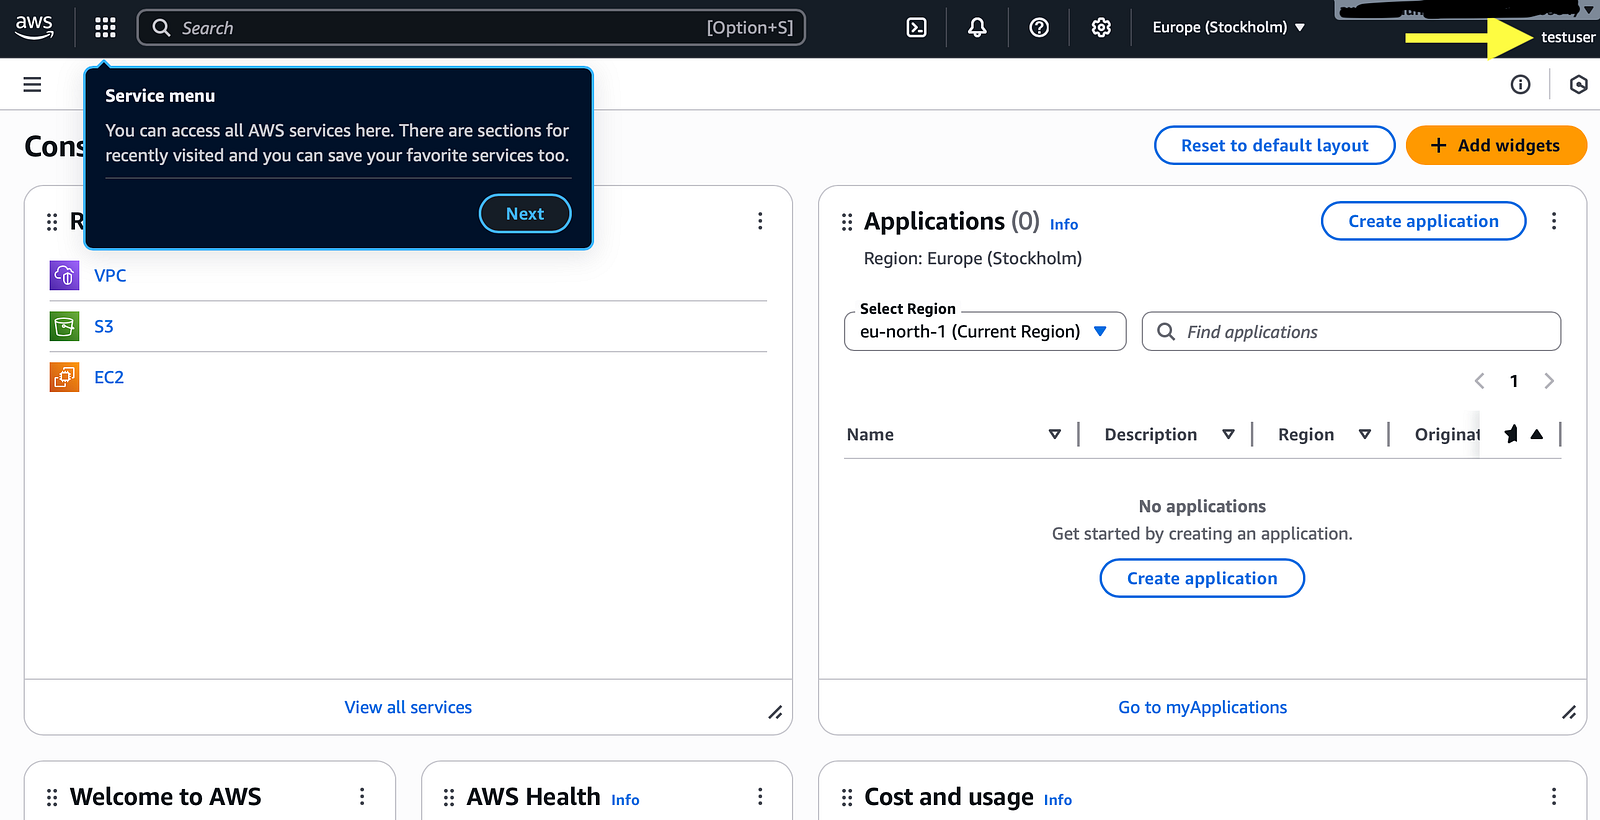Launch CloudShell from the top bar icon
1600x820 pixels.
pos(916,27)
